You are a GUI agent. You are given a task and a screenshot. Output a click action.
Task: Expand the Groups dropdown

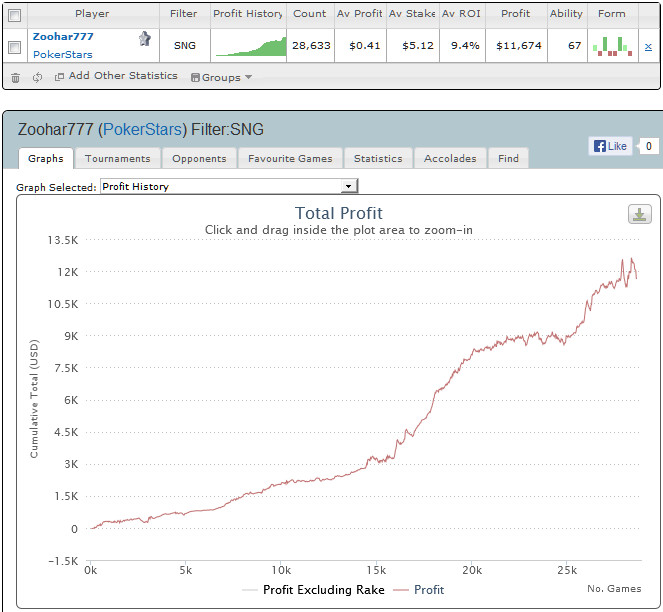pyautogui.click(x=221, y=77)
